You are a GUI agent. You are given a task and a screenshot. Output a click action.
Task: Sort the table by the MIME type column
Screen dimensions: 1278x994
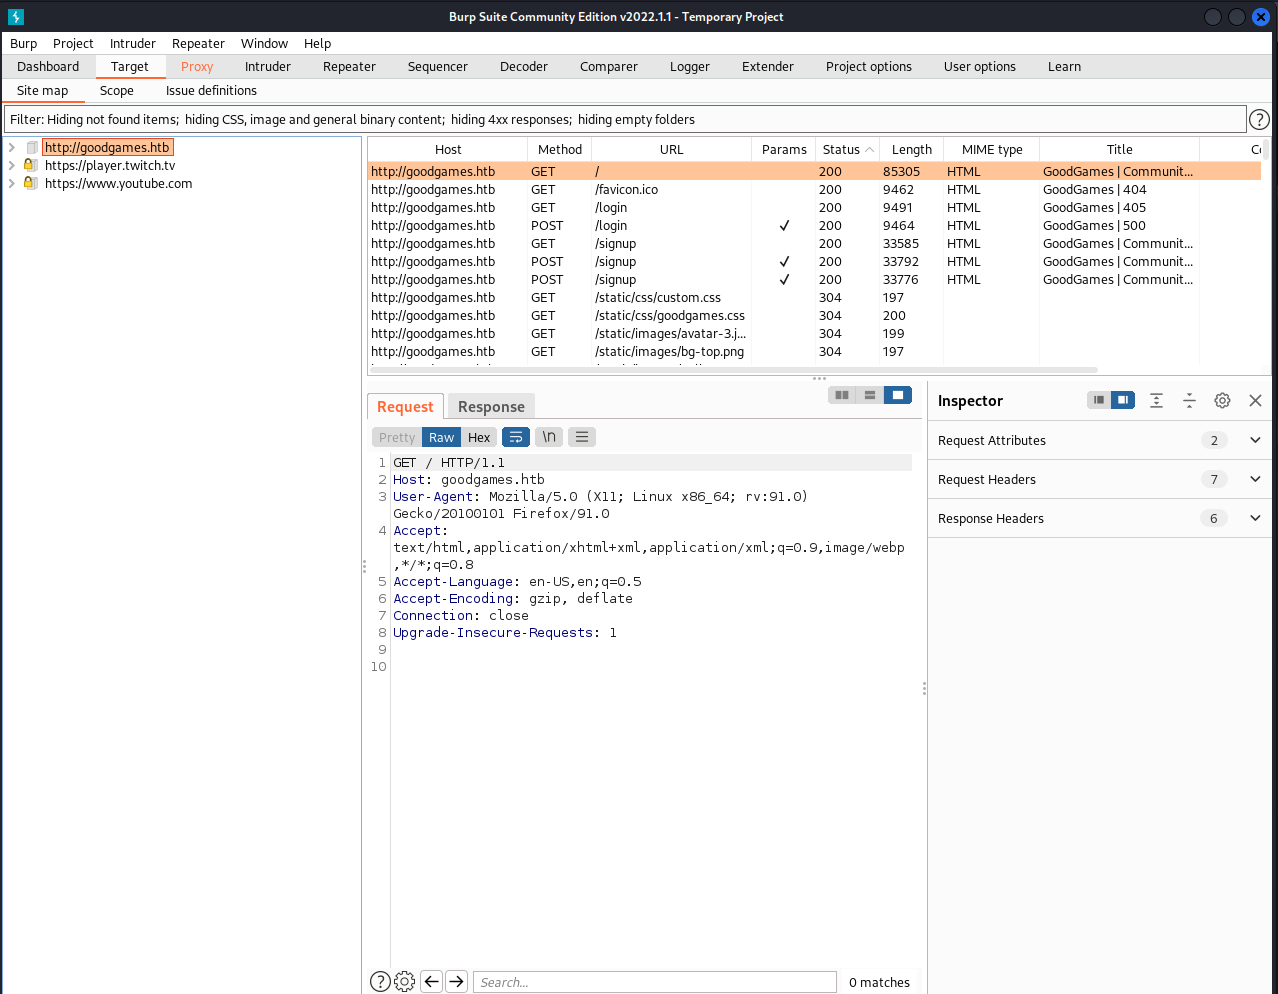[x=992, y=149]
